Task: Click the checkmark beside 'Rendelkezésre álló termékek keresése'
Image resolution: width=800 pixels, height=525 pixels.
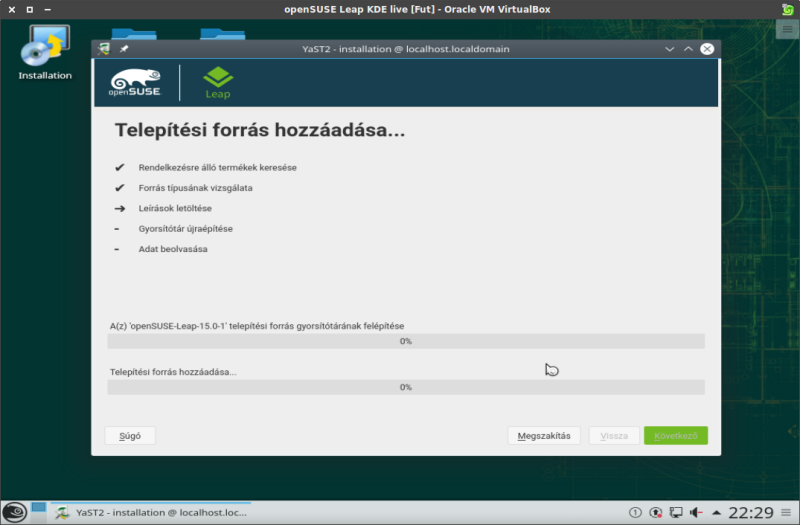Action: (119, 167)
